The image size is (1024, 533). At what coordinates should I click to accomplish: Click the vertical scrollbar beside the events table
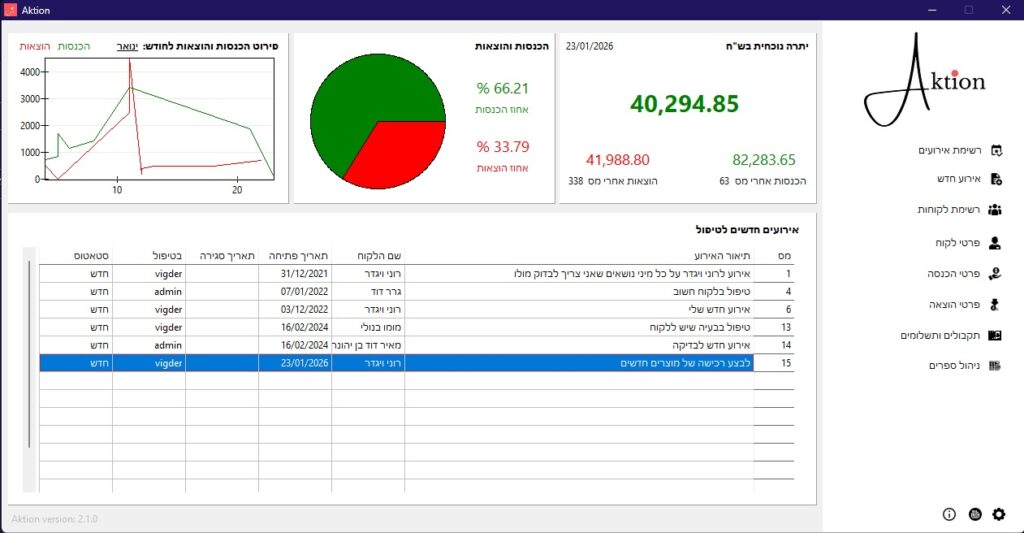click(x=29, y=350)
